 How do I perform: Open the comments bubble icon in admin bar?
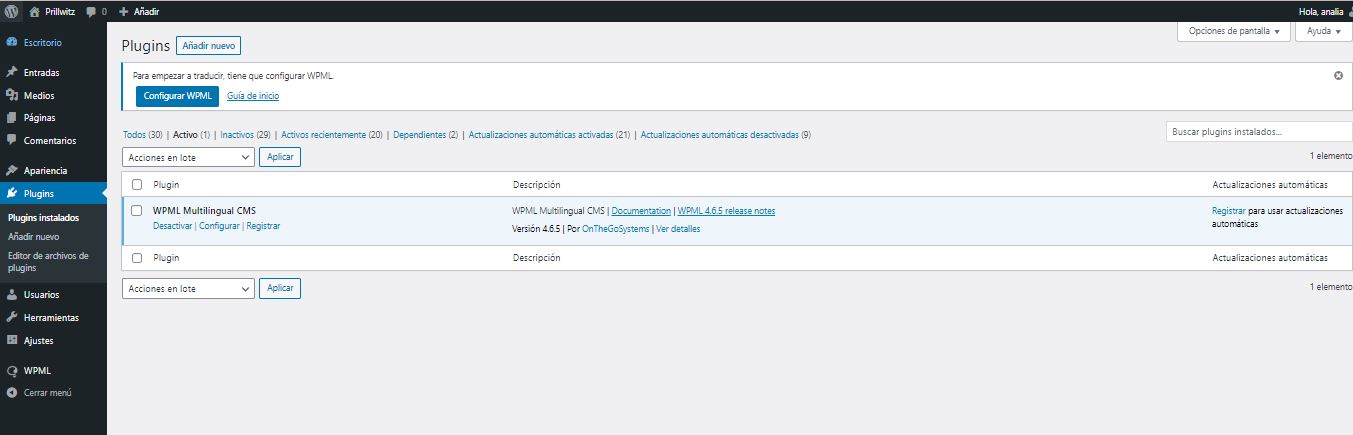(91, 12)
